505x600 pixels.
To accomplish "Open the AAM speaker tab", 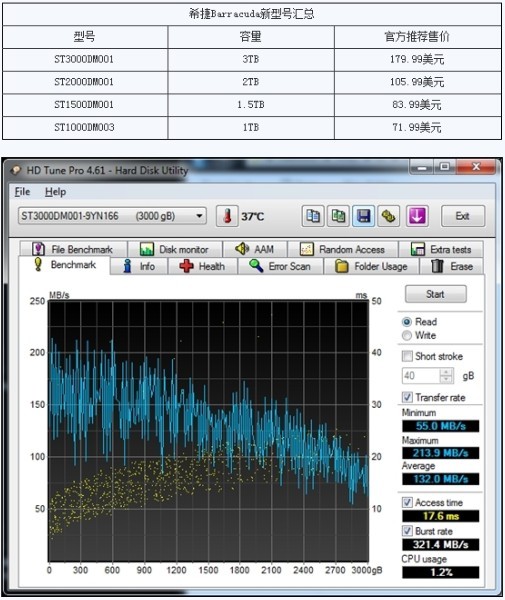I will click(254, 249).
